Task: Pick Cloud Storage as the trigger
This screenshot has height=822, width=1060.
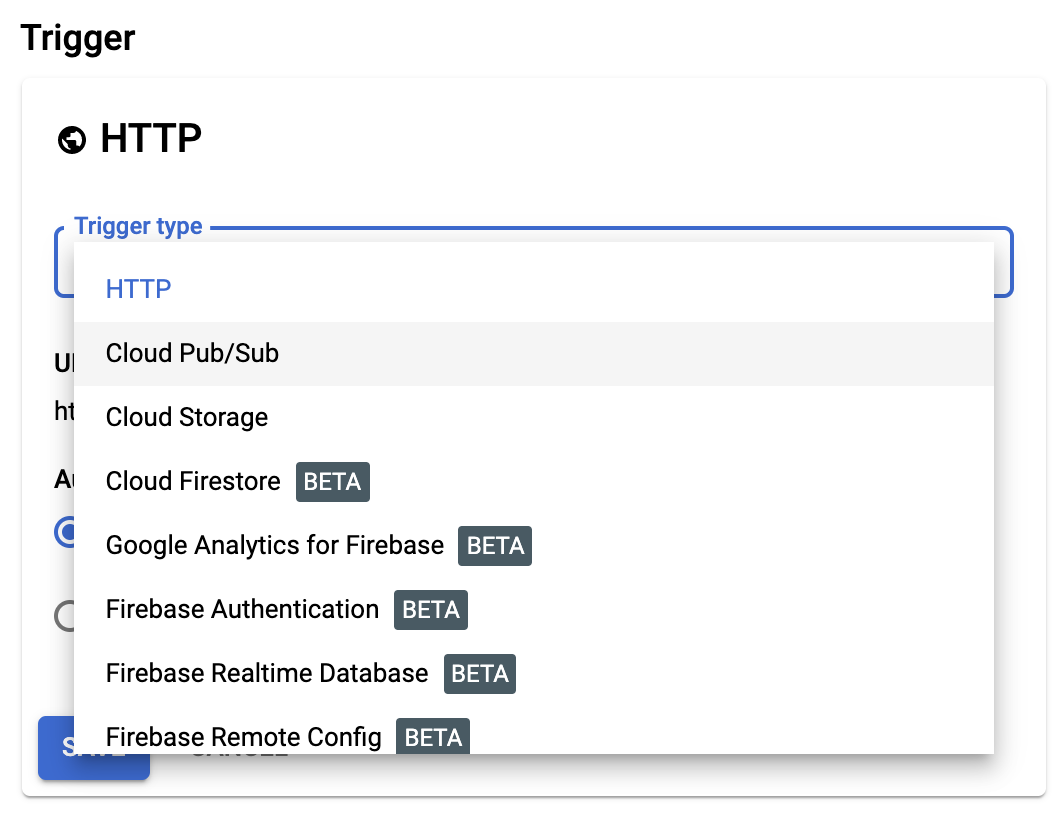Action: (x=187, y=417)
